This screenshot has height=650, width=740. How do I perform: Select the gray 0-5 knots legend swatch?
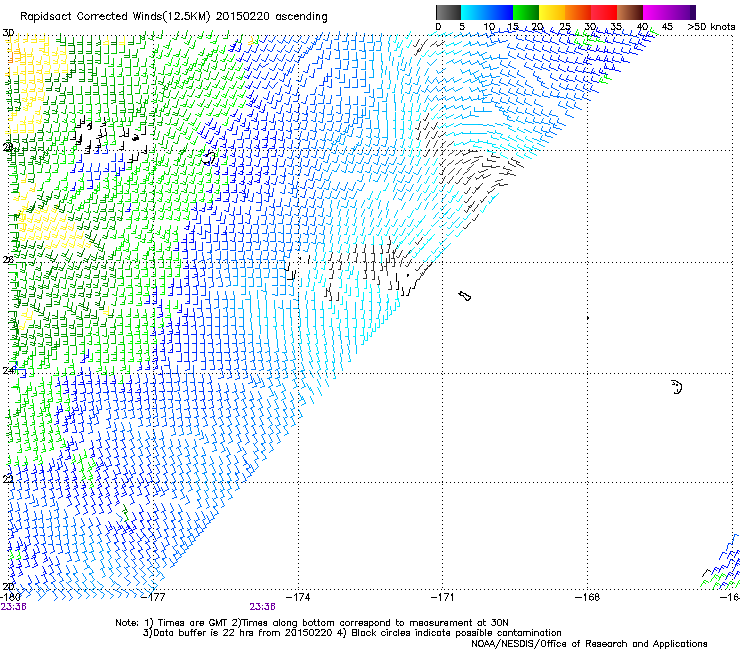pyautogui.click(x=448, y=12)
